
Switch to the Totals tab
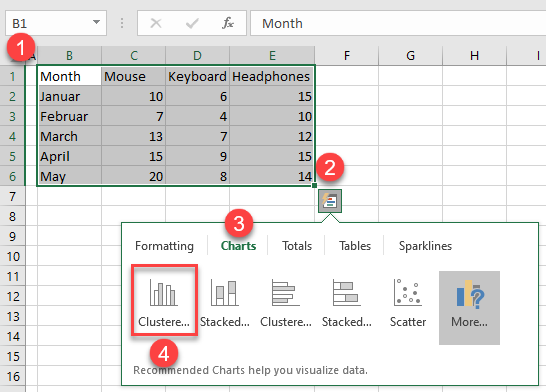[x=297, y=246]
